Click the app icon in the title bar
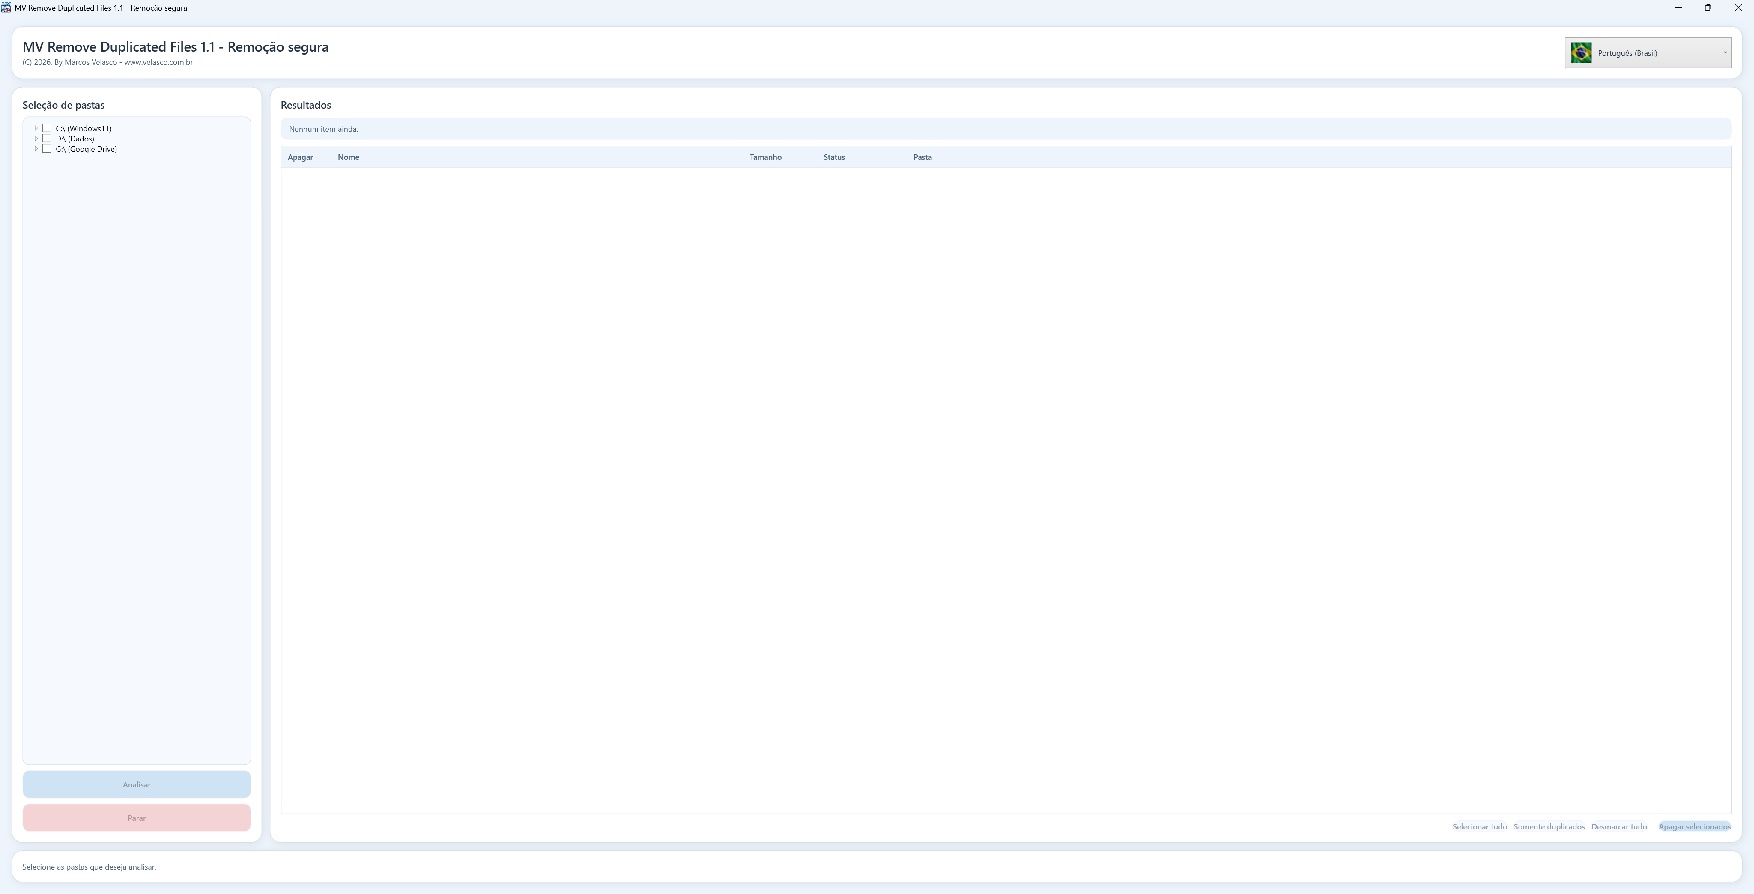The height and width of the screenshot is (894, 1754). point(6,7)
